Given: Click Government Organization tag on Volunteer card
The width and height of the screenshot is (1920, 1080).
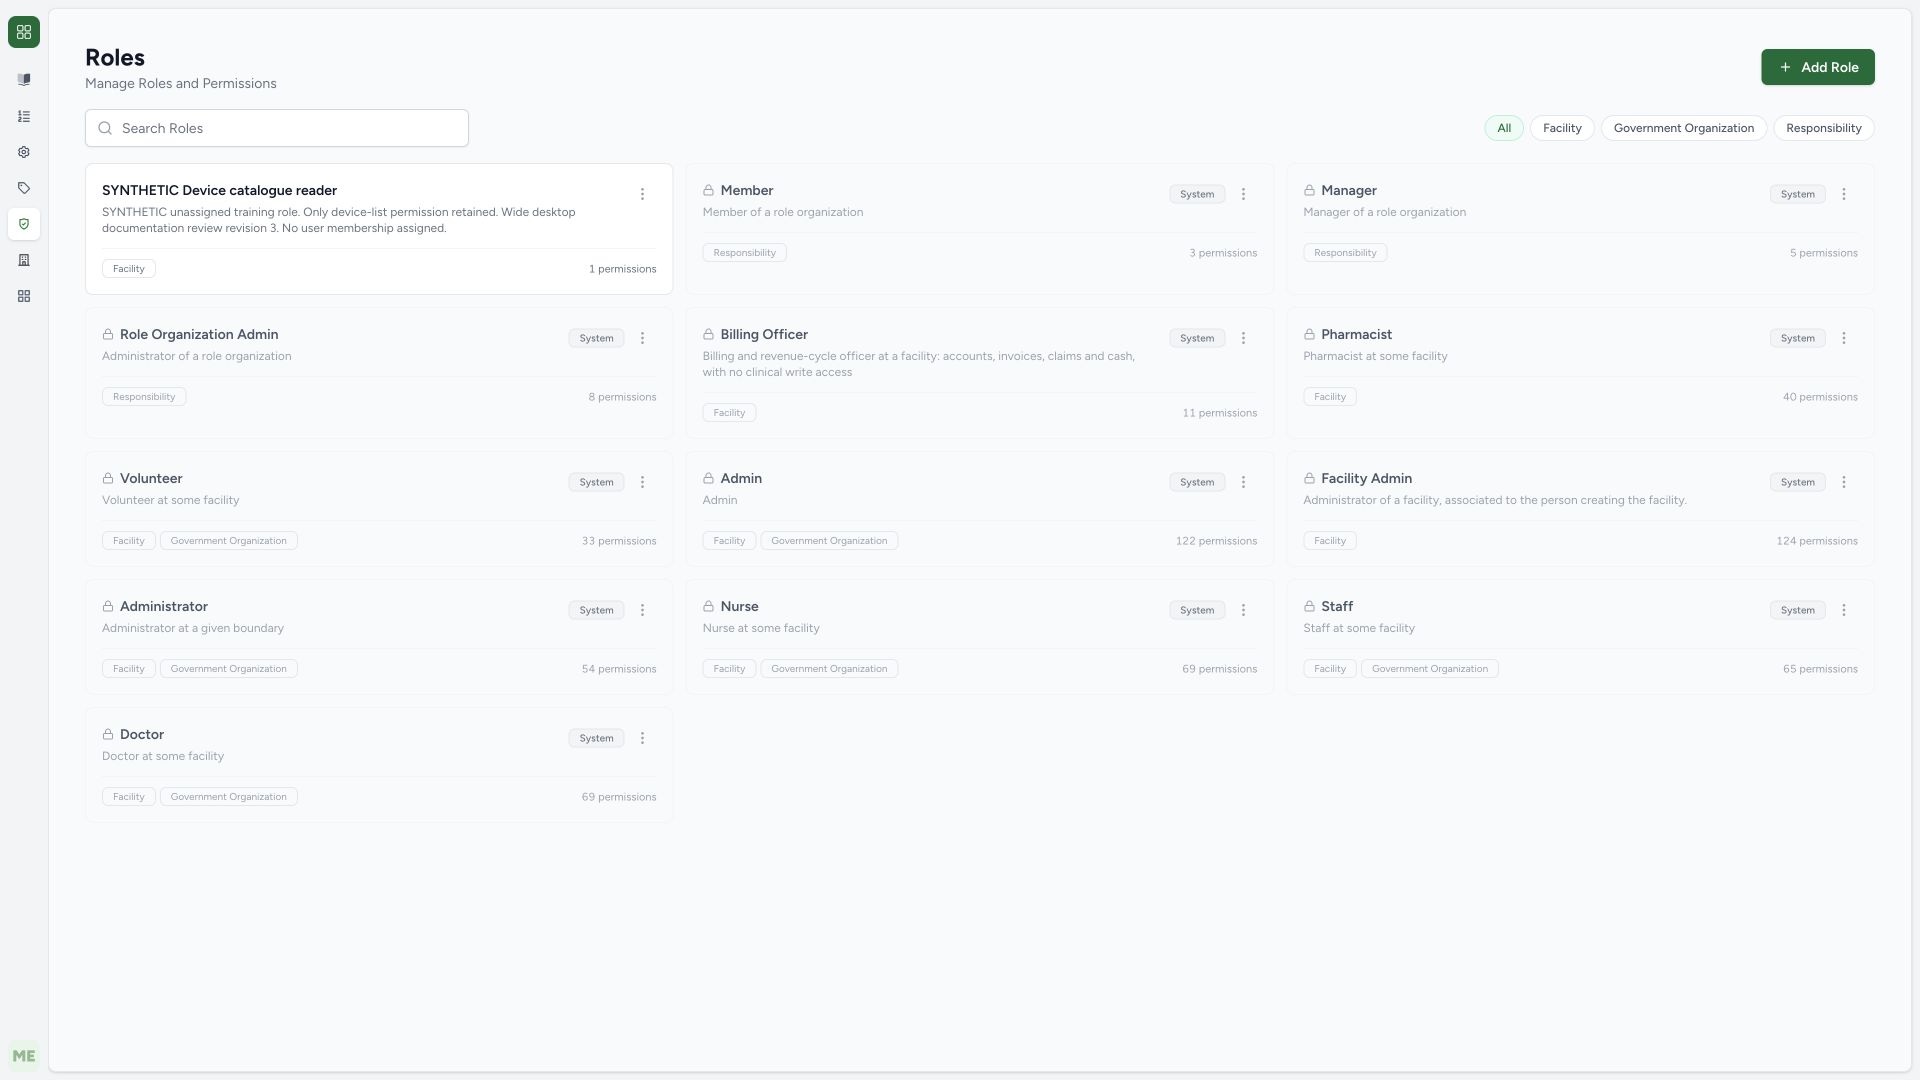Looking at the screenshot, I should point(228,541).
